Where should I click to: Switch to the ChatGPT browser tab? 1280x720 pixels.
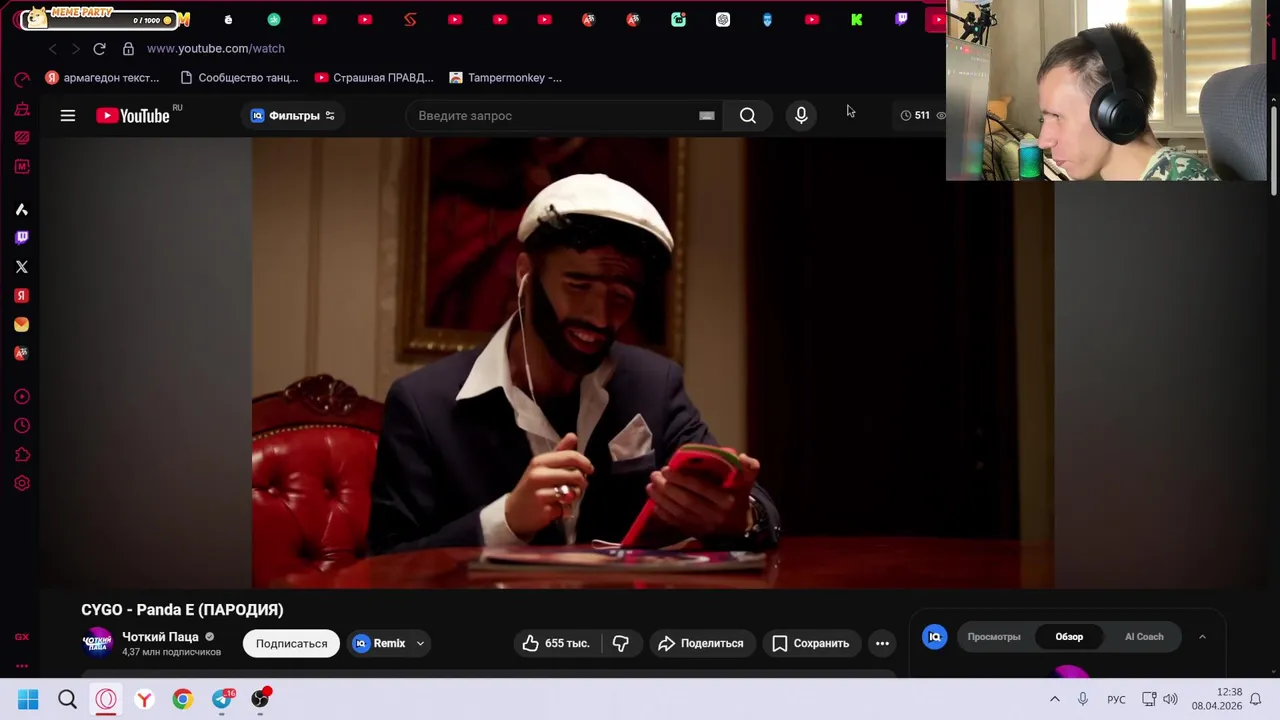[723, 19]
